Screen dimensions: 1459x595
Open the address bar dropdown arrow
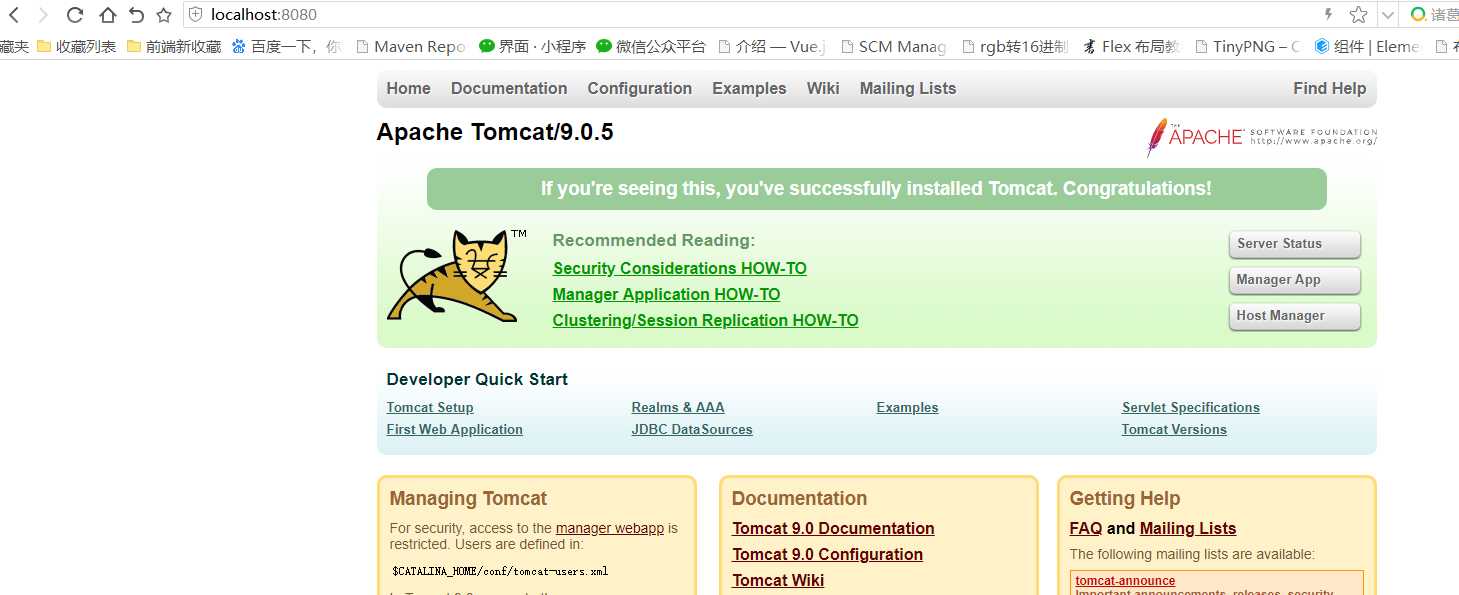point(1387,15)
